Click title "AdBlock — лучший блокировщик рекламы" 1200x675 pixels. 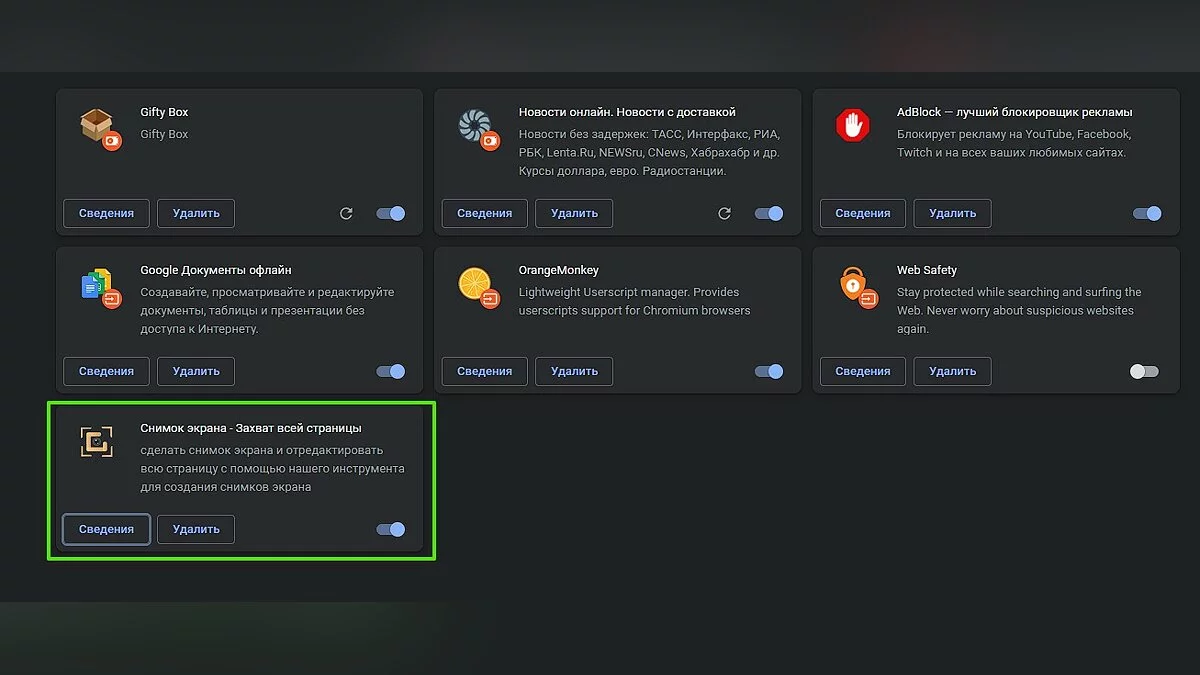click(x=1015, y=112)
